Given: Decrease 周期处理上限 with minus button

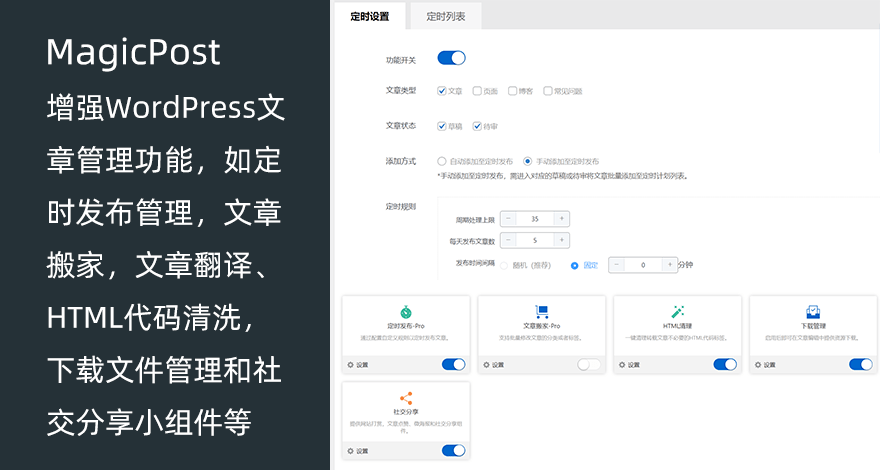Looking at the screenshot, I should point(508,218).
